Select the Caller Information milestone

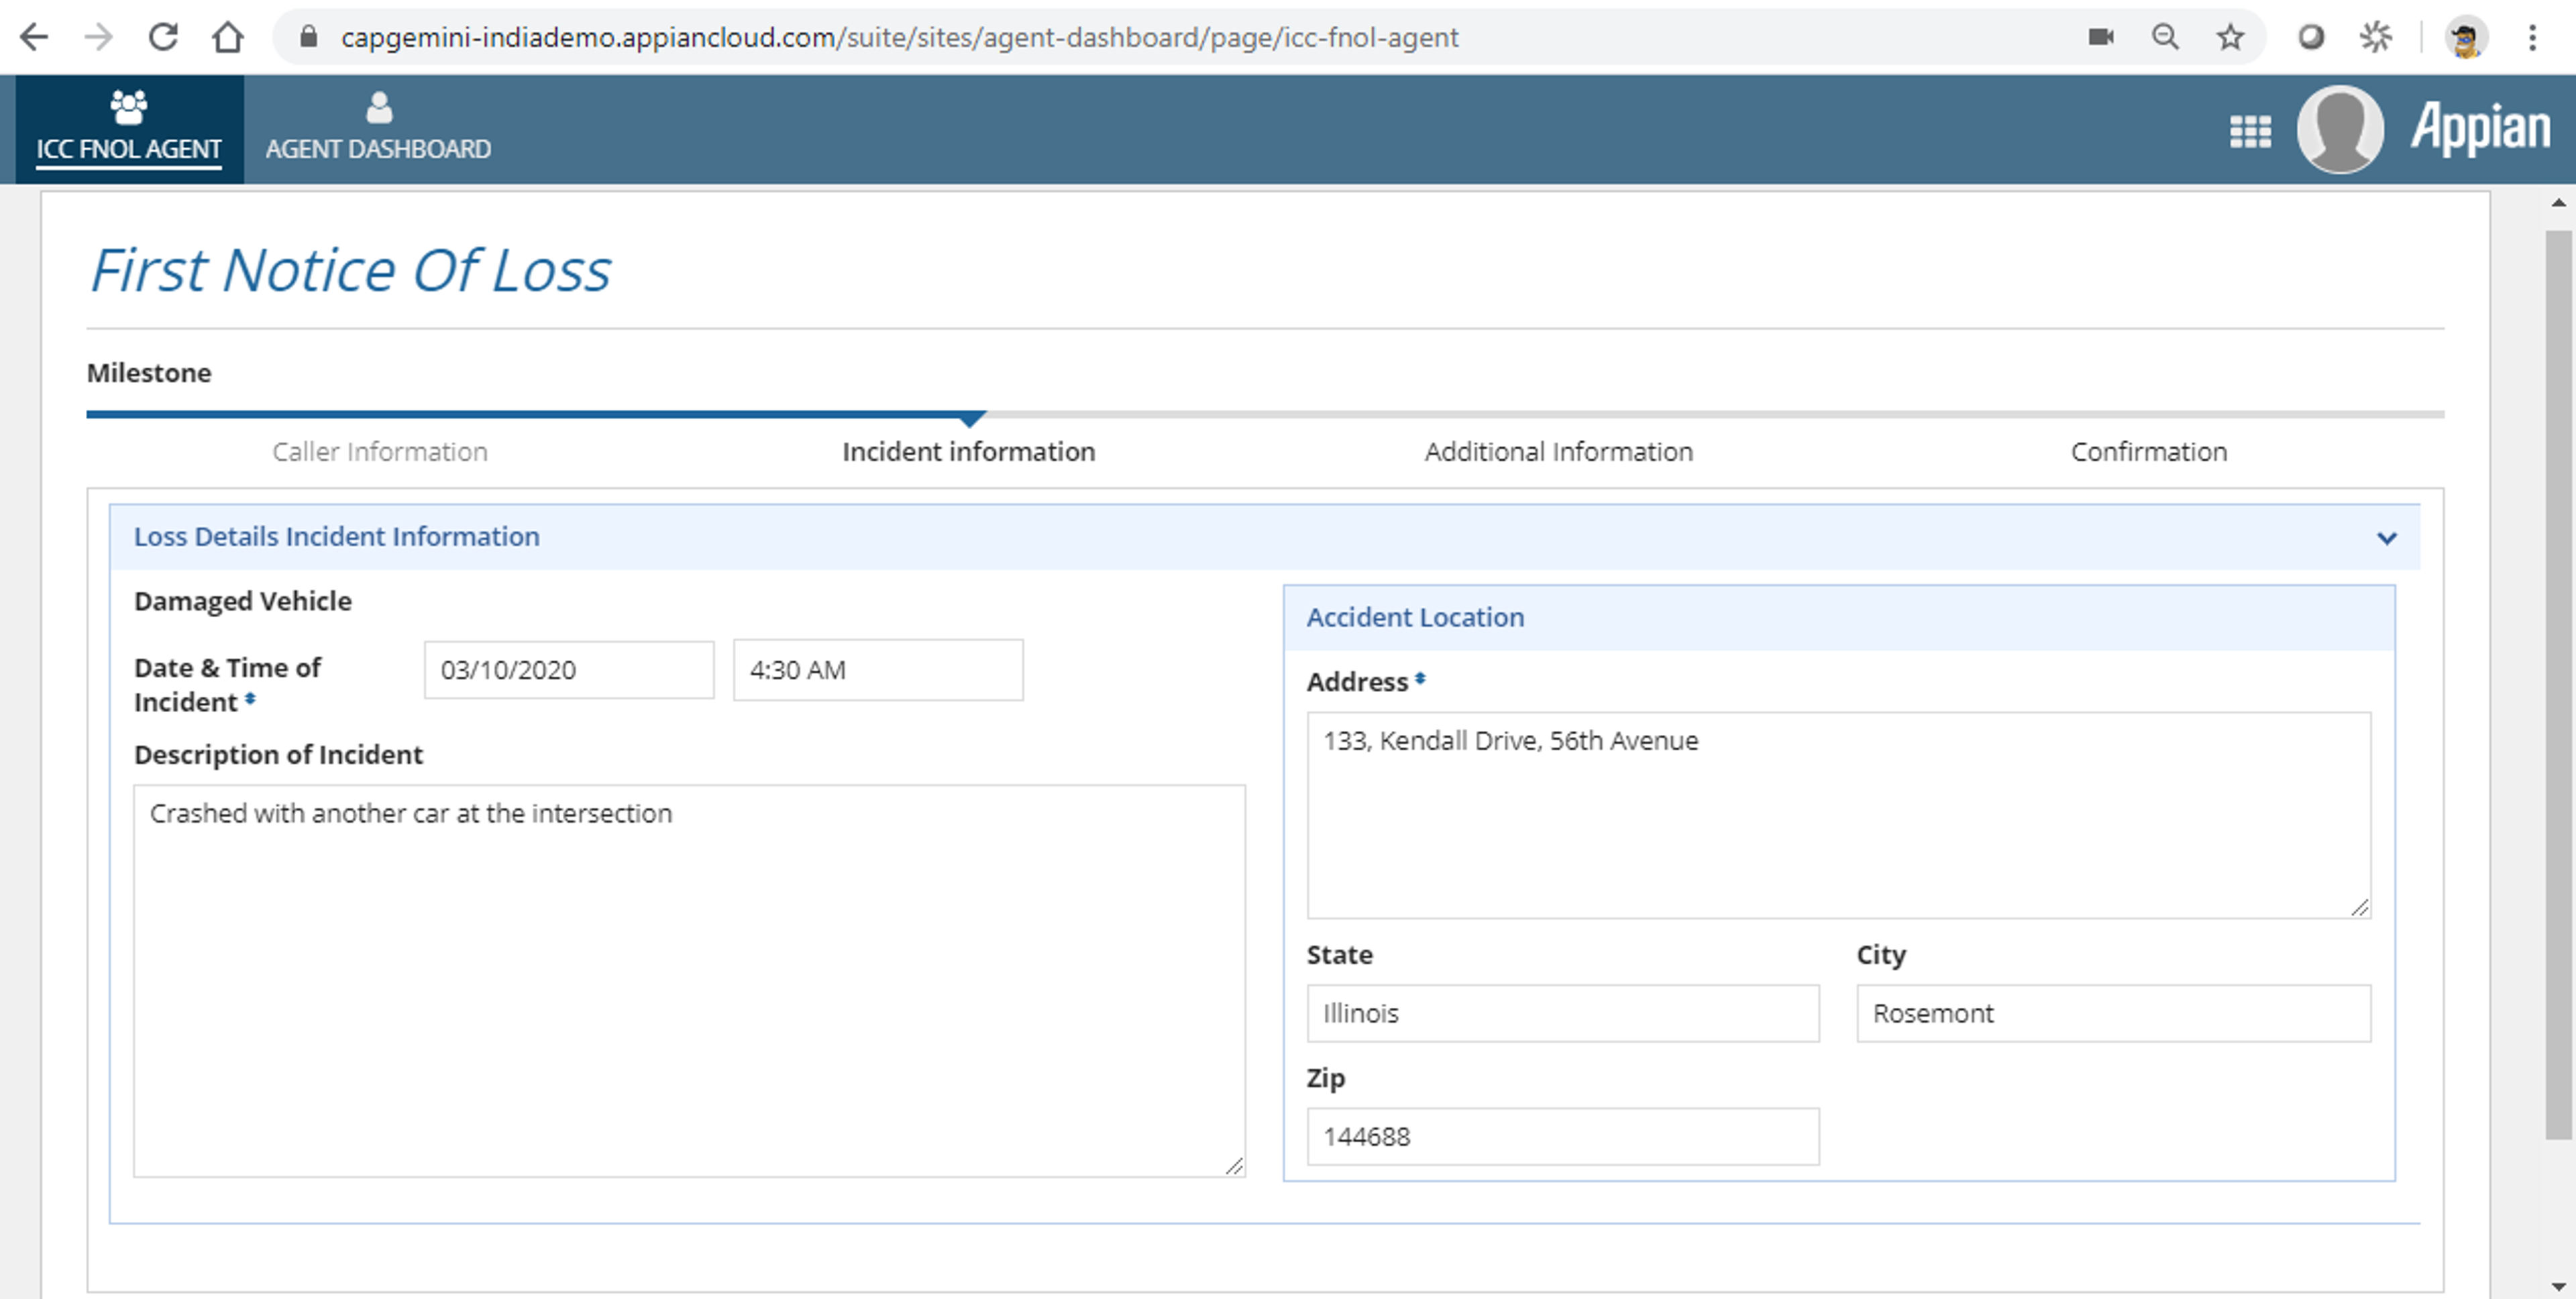pyautogui.click(x=380, y=452)
